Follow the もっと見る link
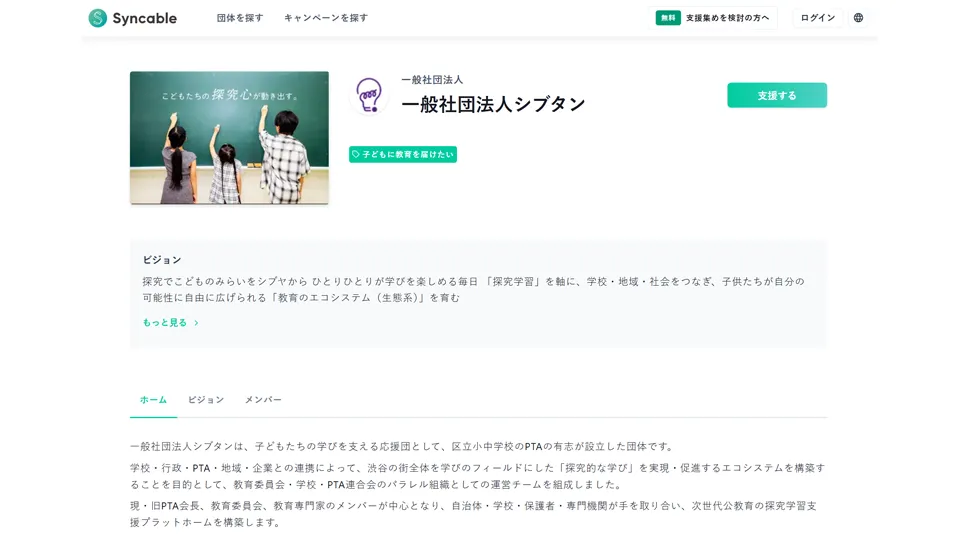Viewport: 960px width, 540px height. [x=164, y=323]
